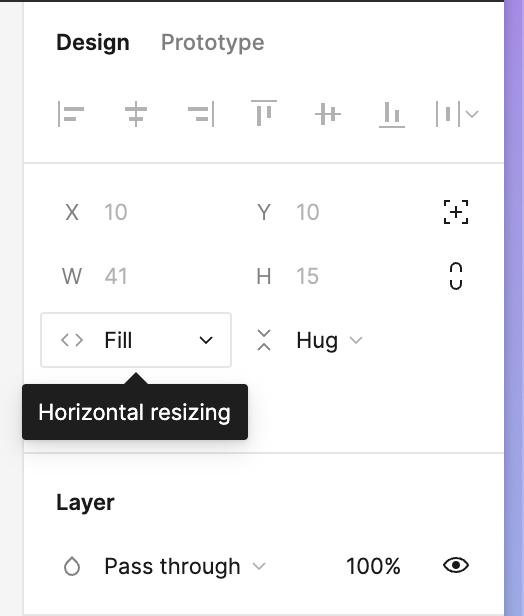
Task: Toggle constrain proportions link icon
Action: click(x=456, y=276)
